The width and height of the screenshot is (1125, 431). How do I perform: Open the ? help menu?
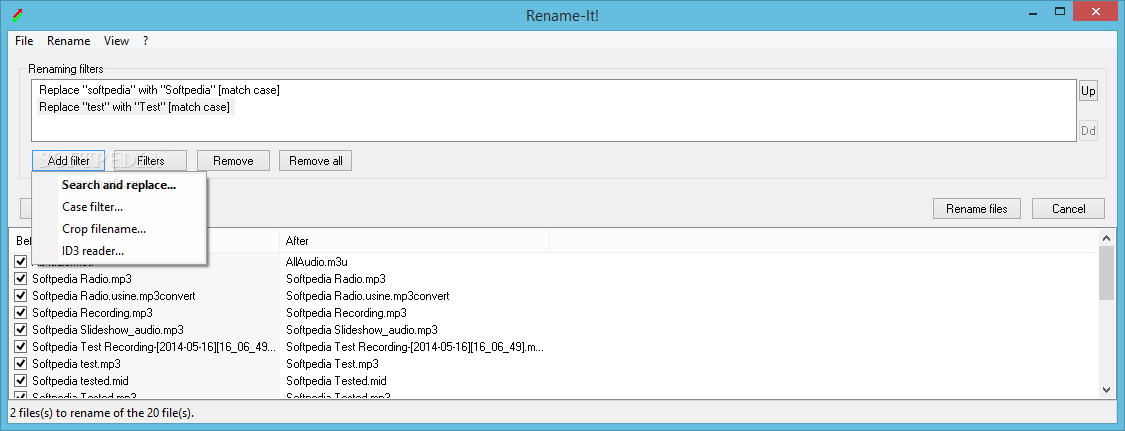coord(146,41)
